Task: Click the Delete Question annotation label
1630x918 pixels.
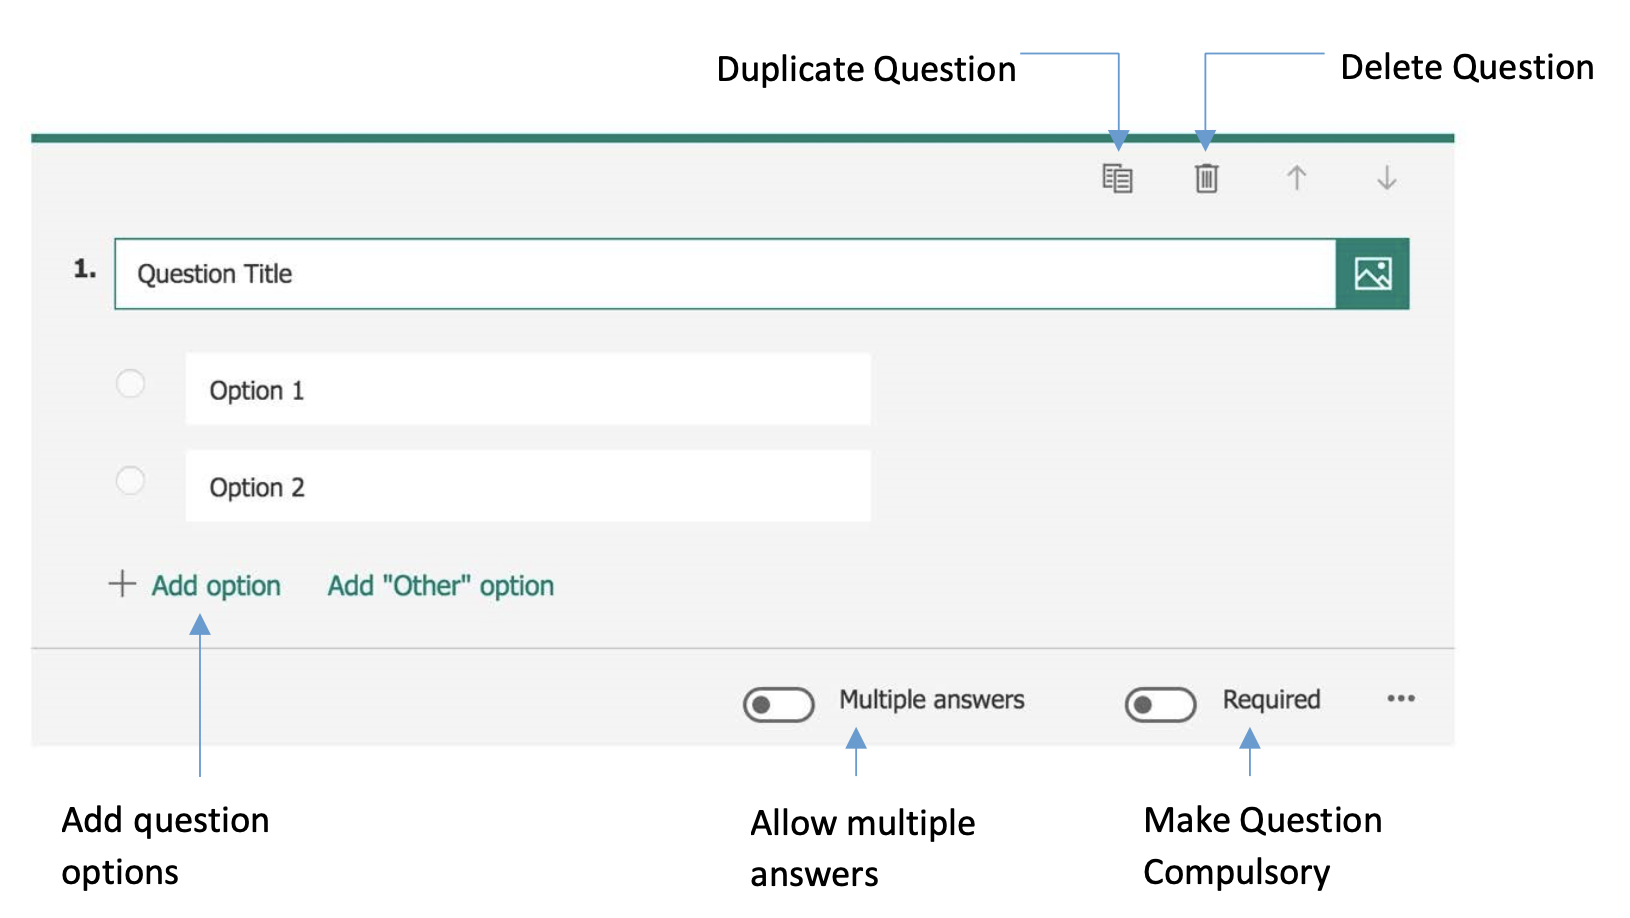Action: click(1466, 68)
